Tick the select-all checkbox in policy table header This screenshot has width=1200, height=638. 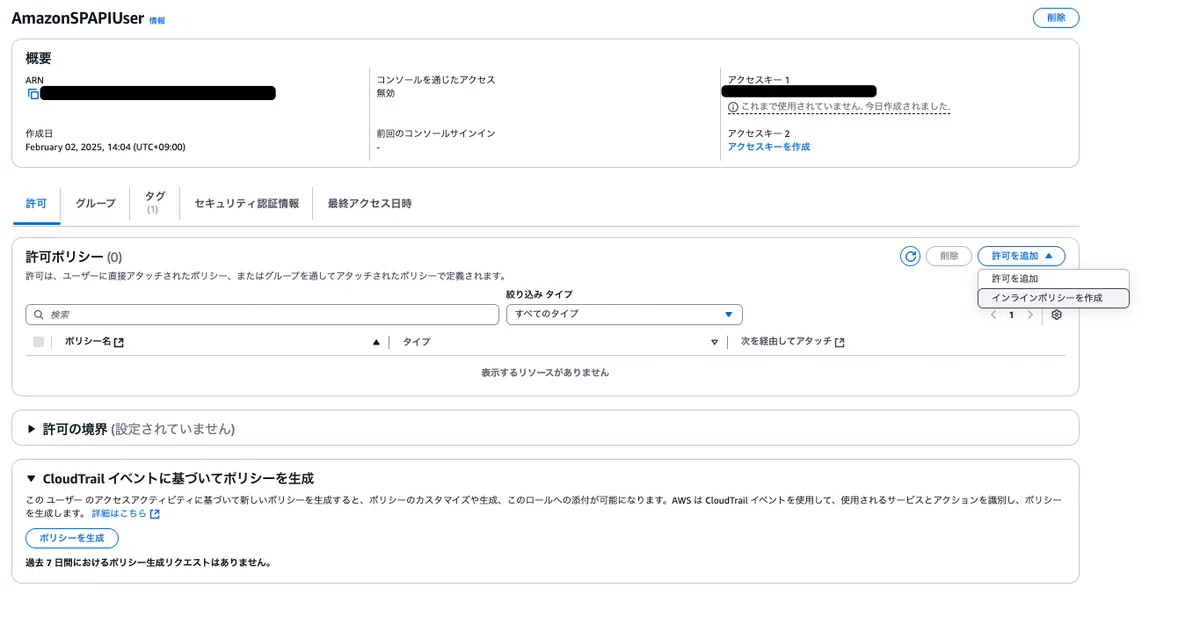39,342
